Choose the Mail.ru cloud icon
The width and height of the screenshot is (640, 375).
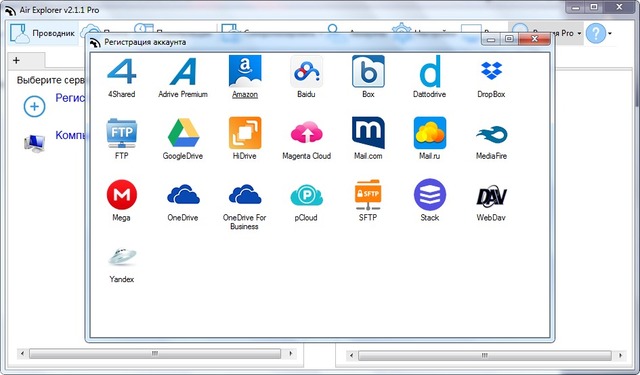tap(430, 133)
